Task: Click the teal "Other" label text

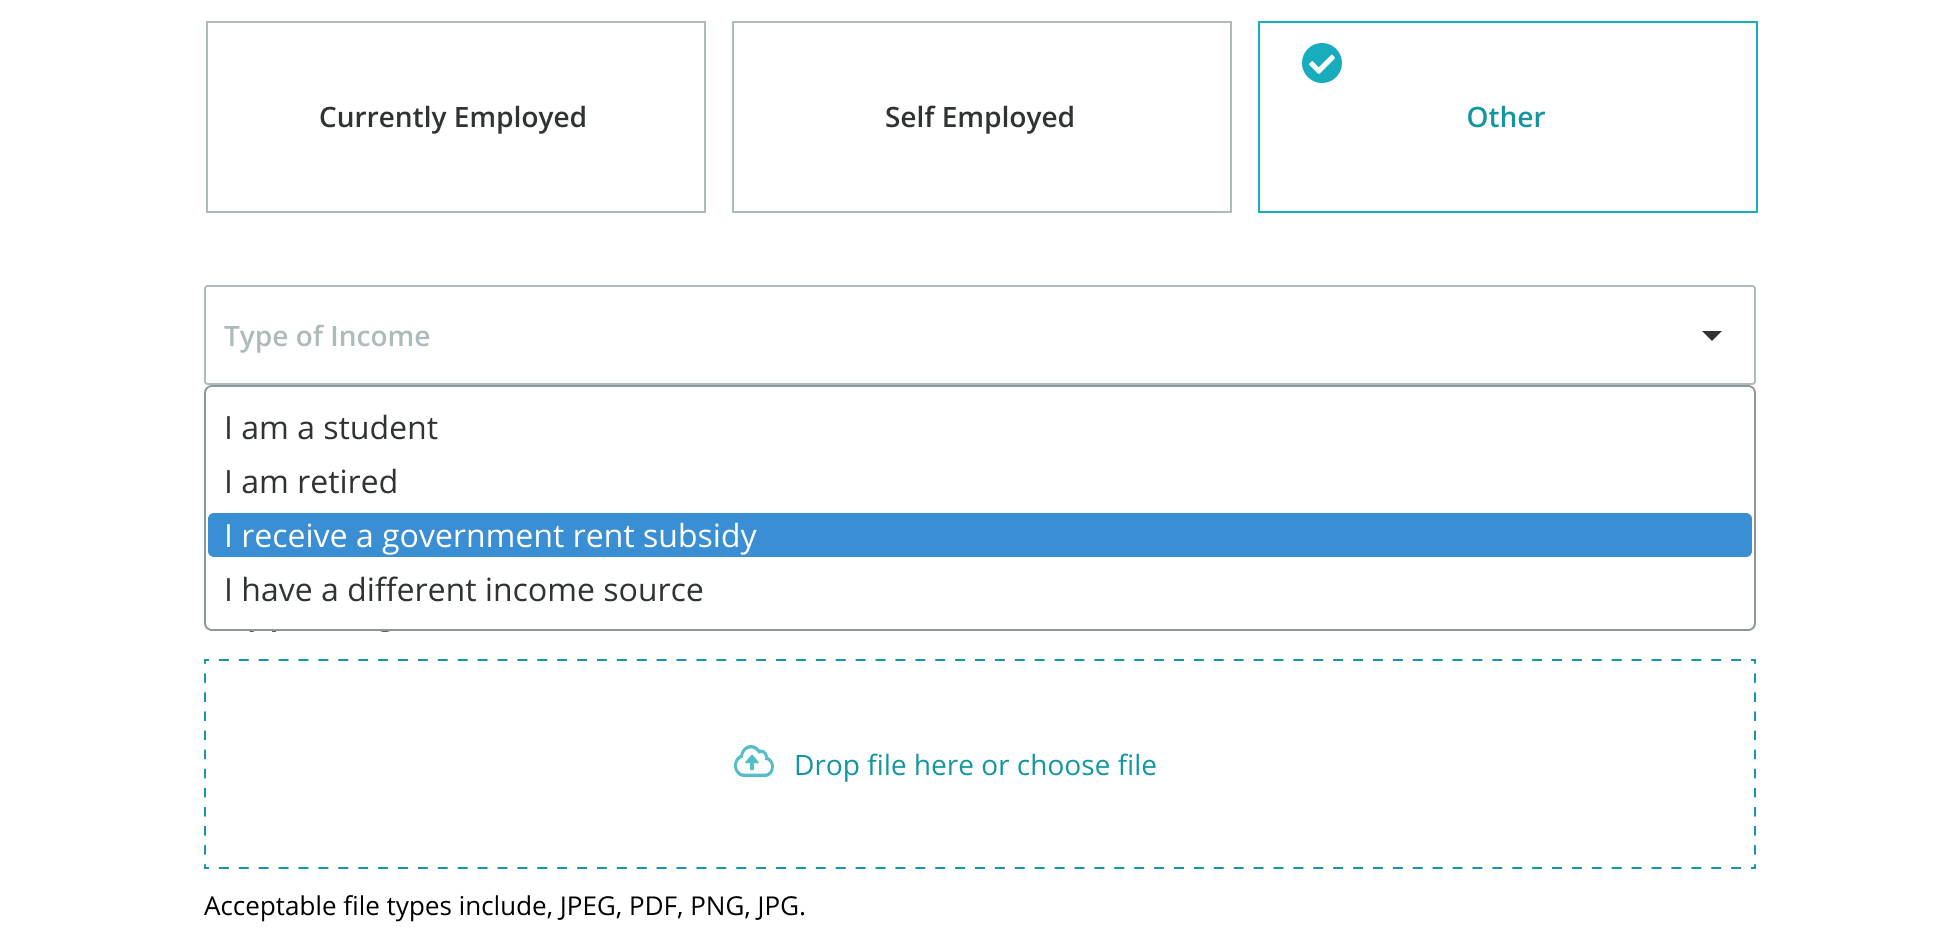Action: pyautogui.click(x=1505, y=117)
